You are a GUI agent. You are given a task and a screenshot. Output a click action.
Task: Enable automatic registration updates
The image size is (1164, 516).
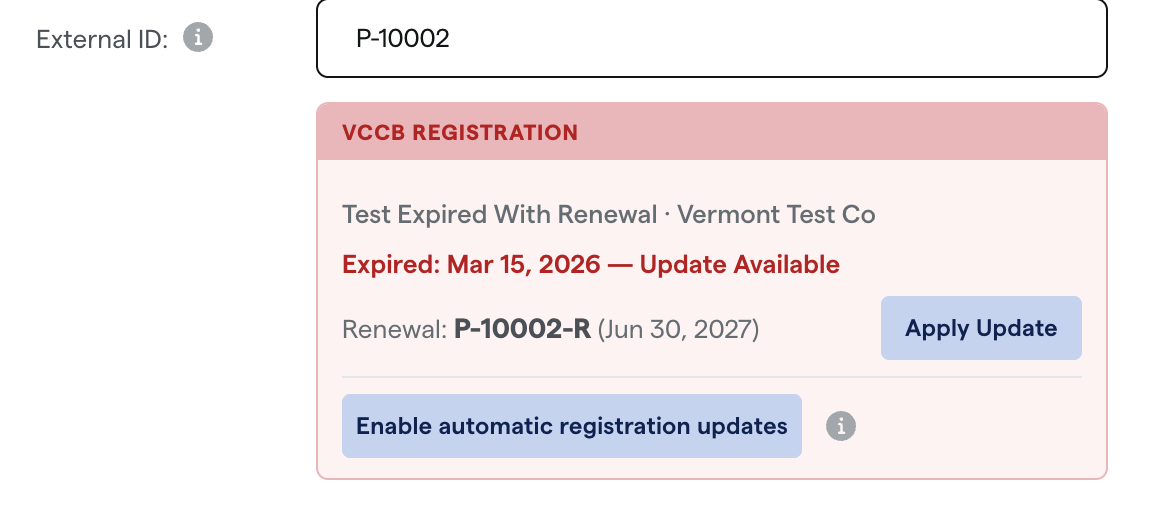(x=572, y=426)
